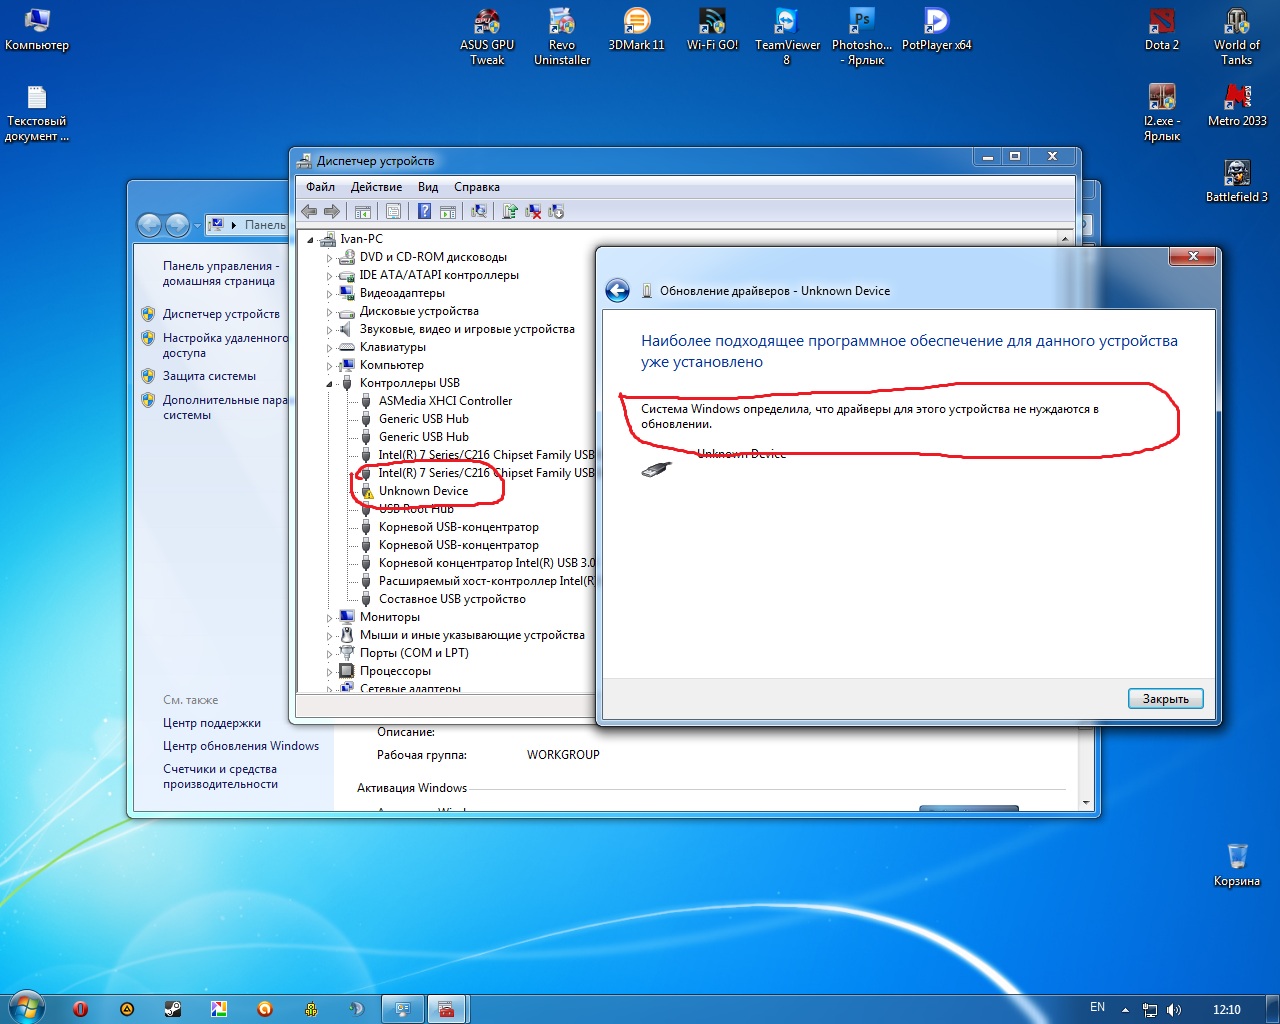Click the Show/Hide console tree icon
The height and width of the screenshot is (1024, 1280).
click(363, 211)
